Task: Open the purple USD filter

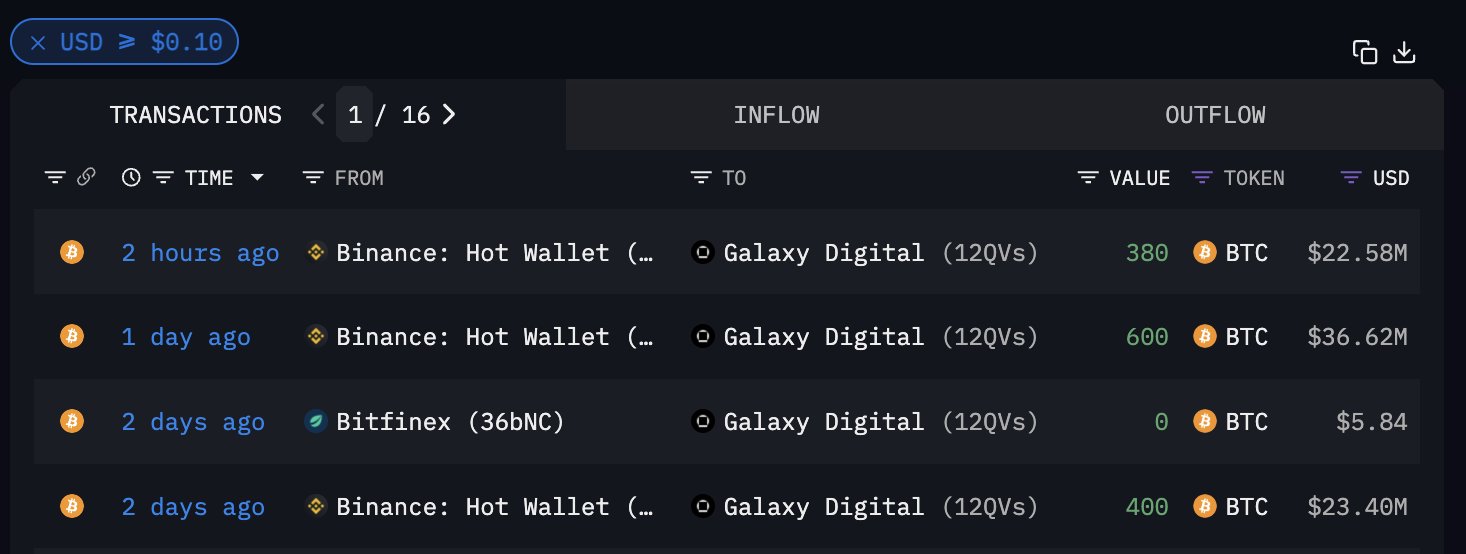Action: 1351,178
